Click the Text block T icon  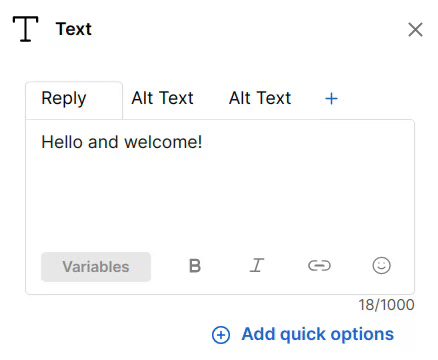coord(26,29)
